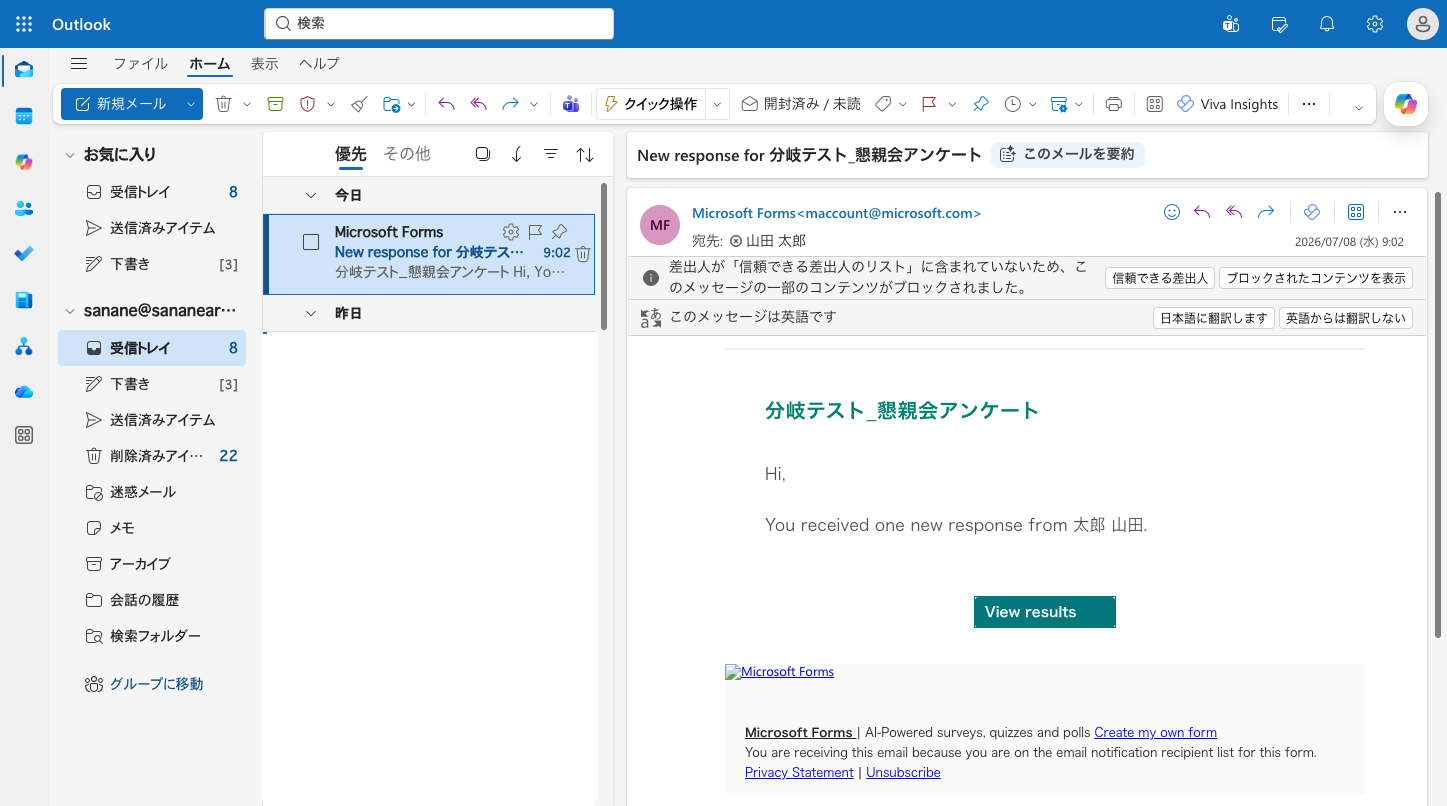Screen dimensions: 1447x806
Task: Open To Do checkmark in left rail
Action: point(24,254)
